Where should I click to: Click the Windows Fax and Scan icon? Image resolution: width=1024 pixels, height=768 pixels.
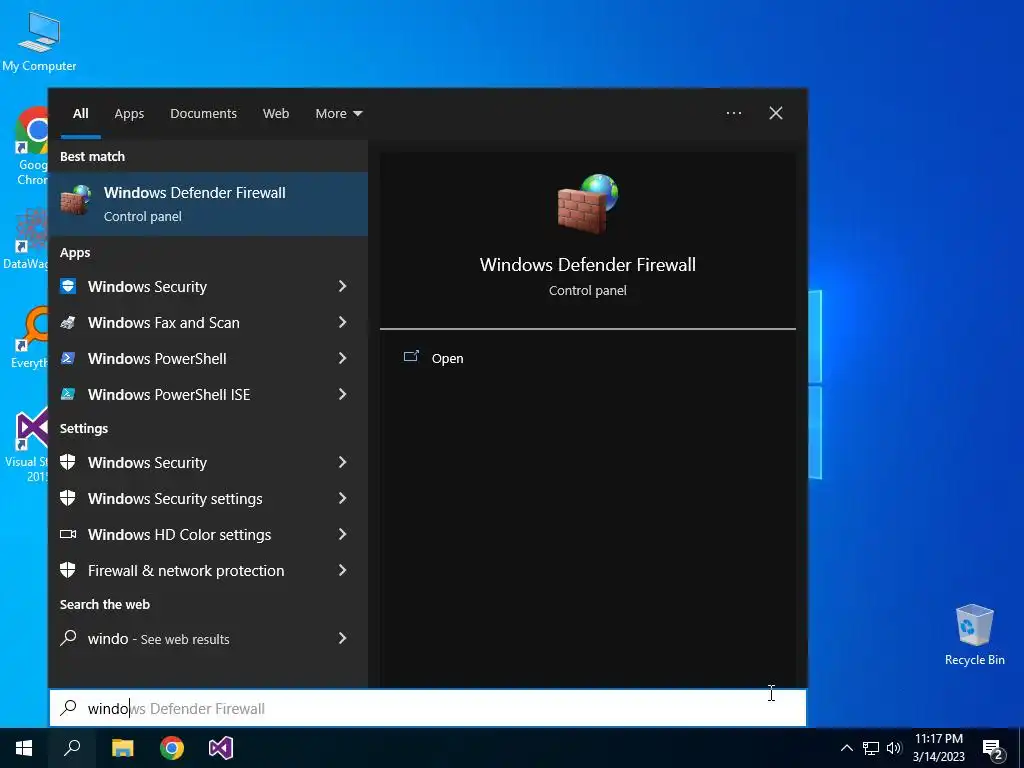68,322
